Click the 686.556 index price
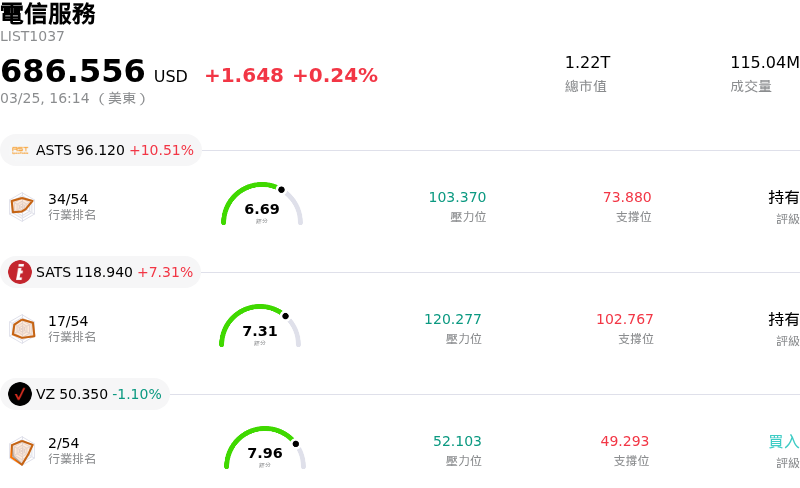This screenshot has height=488, width=800. click(73, 72)
